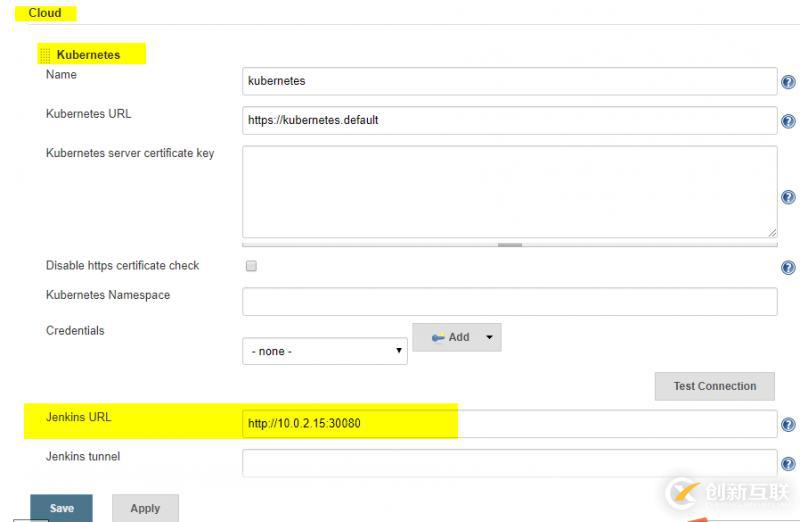Click the Jenkins tunnel label

point(83,456)
